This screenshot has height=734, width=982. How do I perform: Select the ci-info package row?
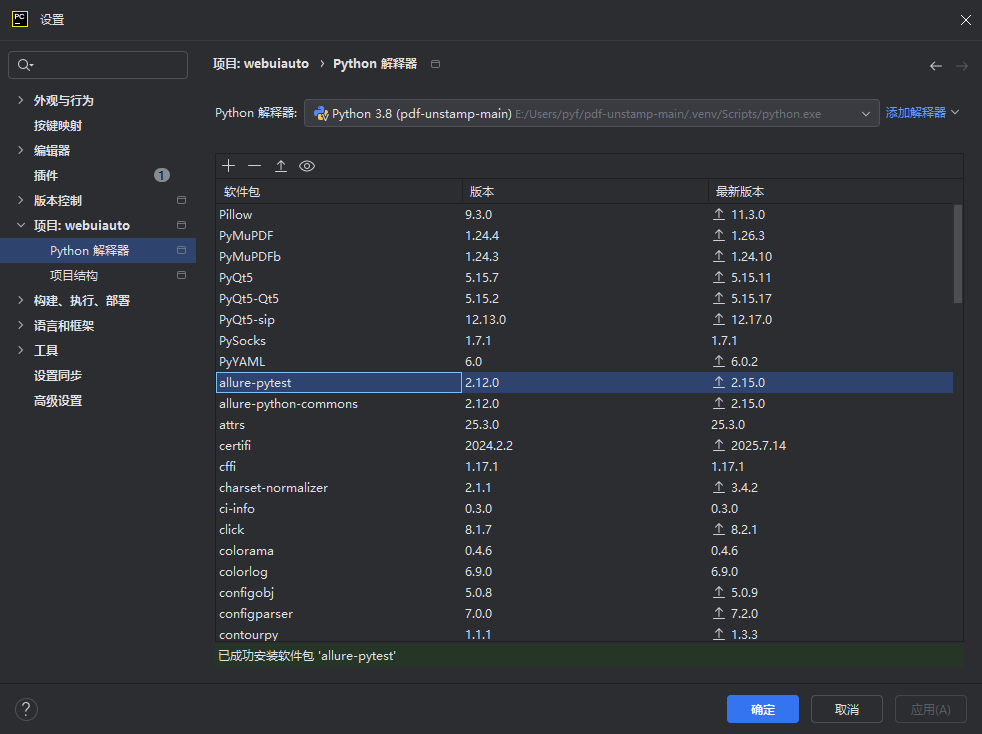point(584,508)
